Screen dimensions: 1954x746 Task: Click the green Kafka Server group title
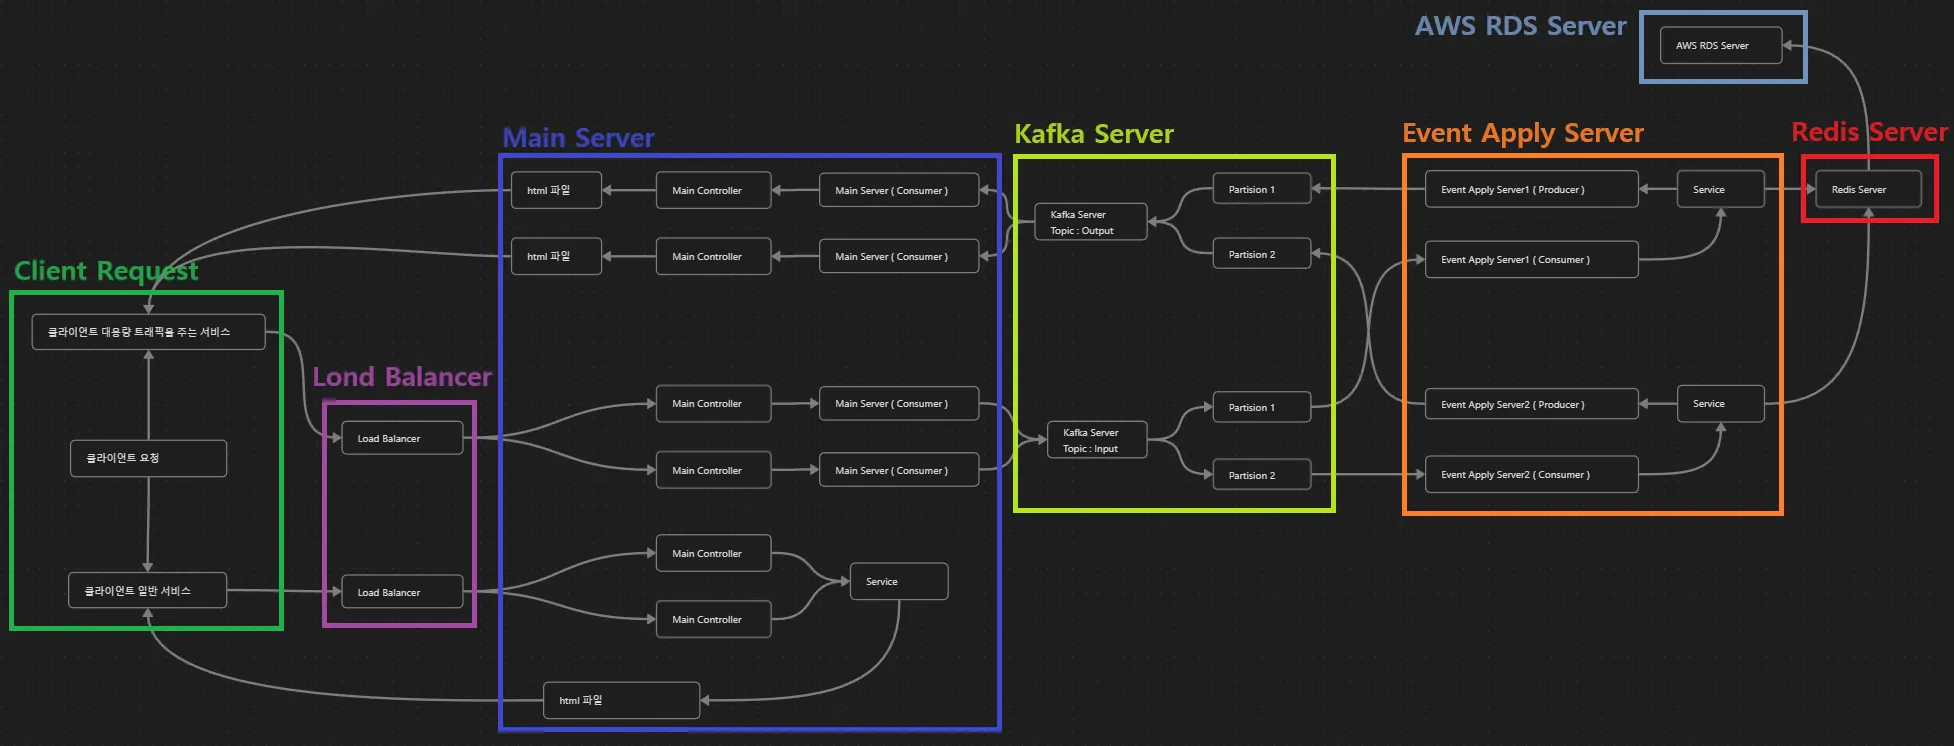[1094, 134]
